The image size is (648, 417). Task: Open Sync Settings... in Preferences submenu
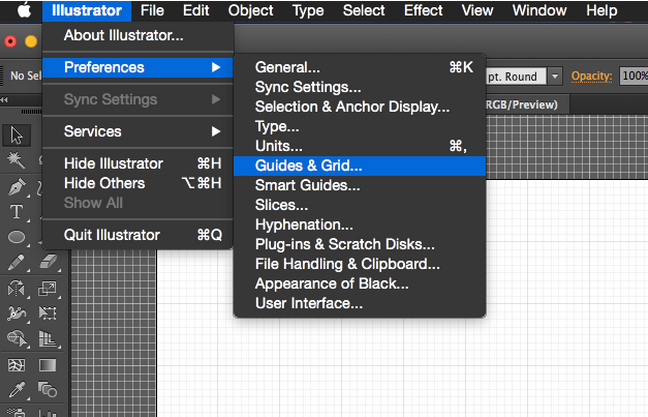click(360, 87)
